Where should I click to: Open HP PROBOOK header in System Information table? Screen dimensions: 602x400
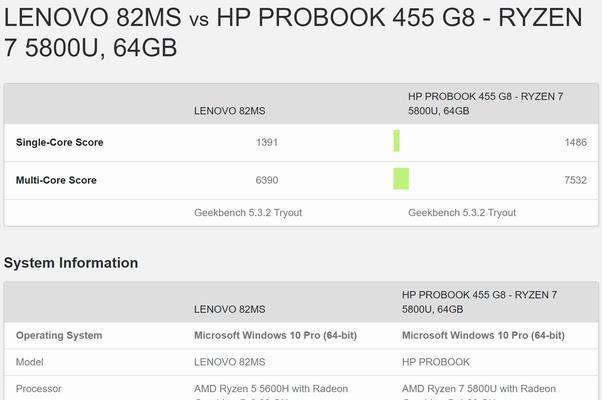tap(479, 302)
